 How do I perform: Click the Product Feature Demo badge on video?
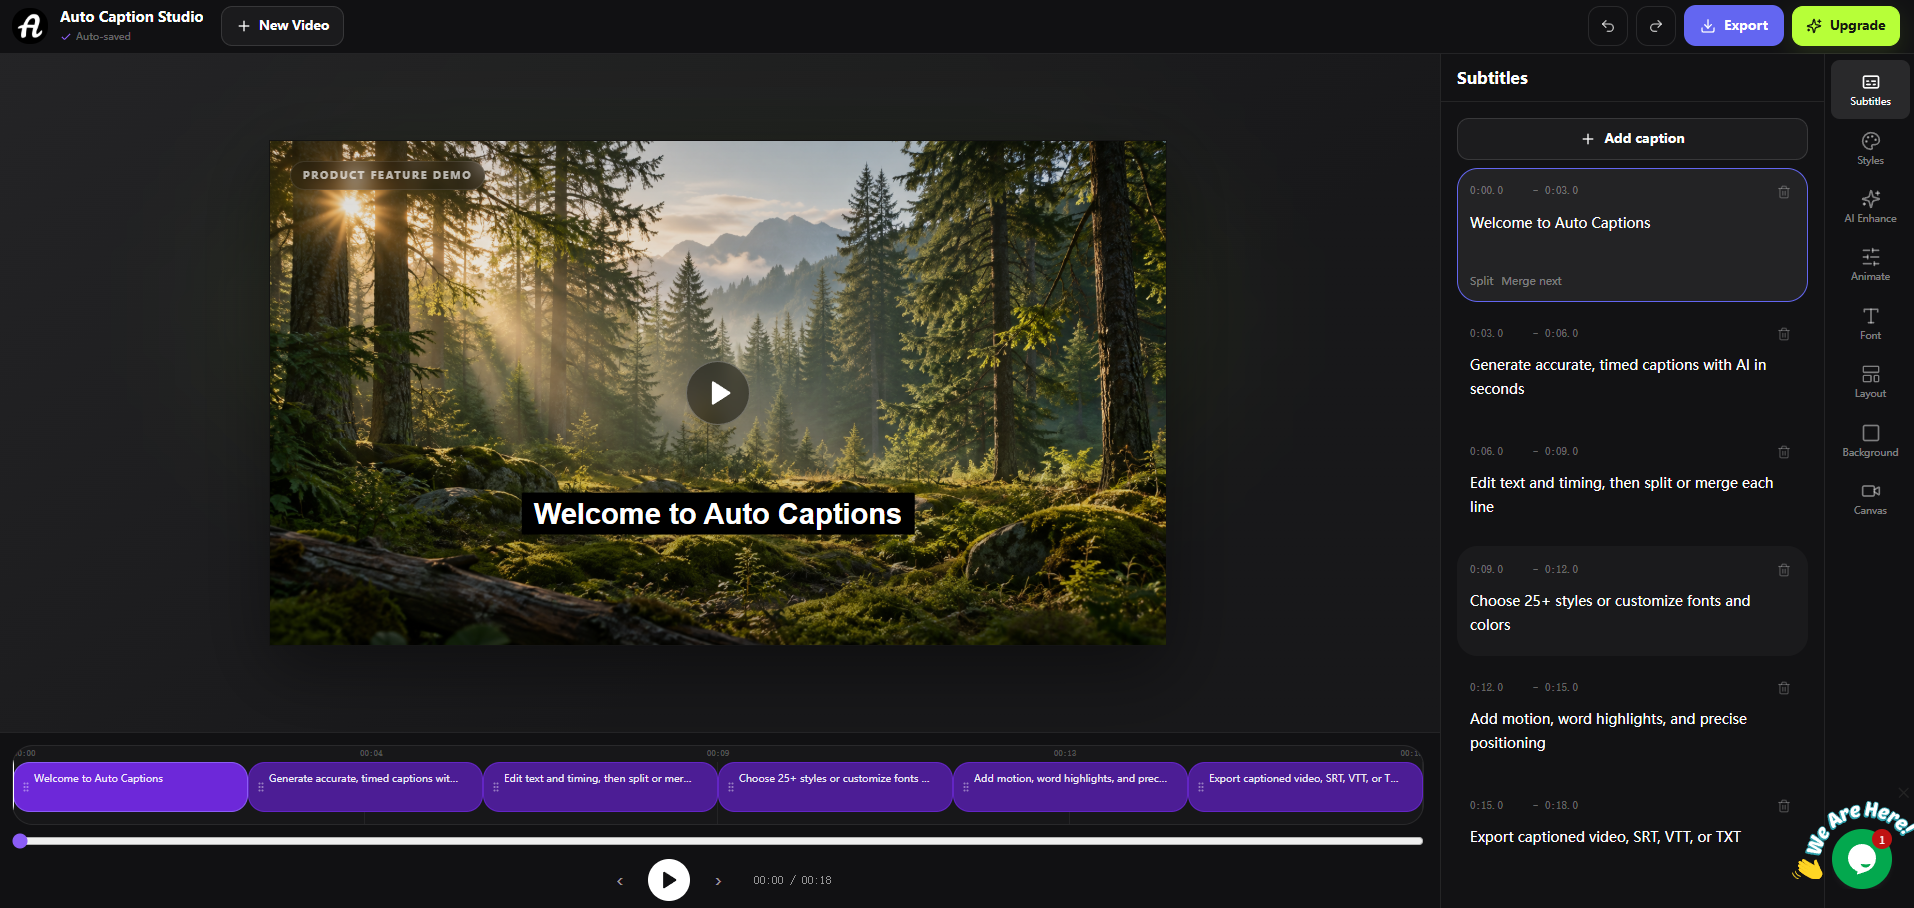pos(387,175)
